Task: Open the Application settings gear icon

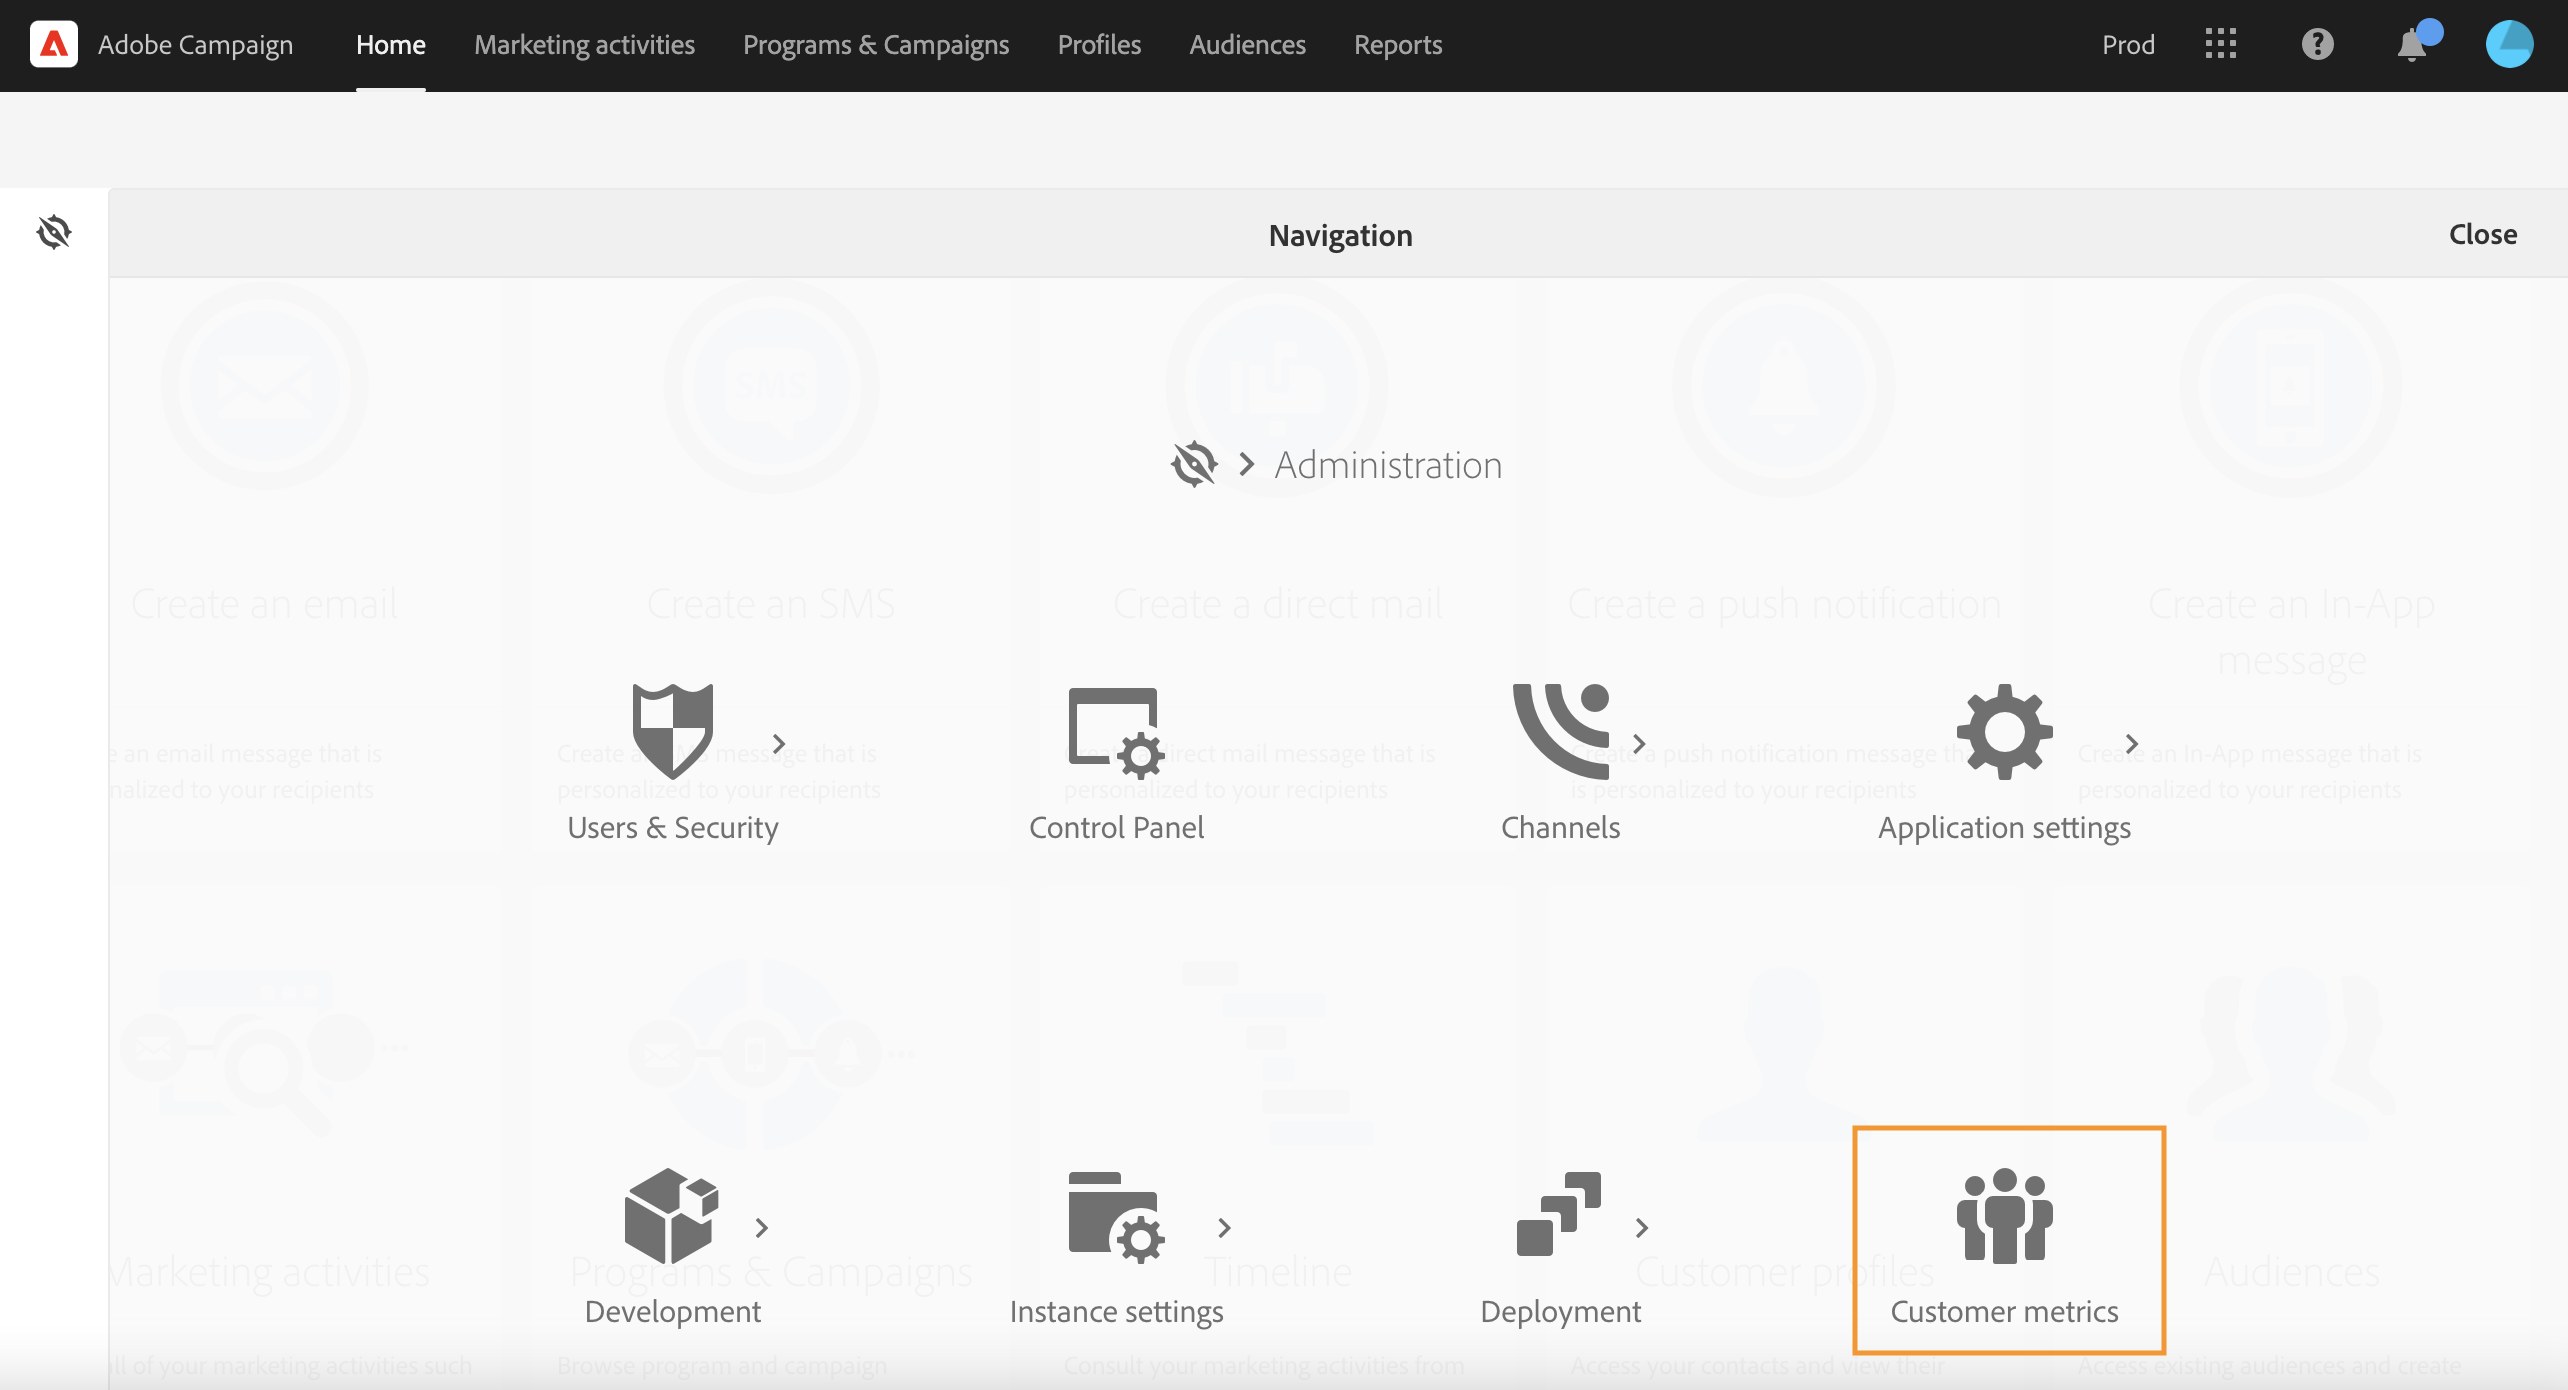Action: tap(2004, 732)
